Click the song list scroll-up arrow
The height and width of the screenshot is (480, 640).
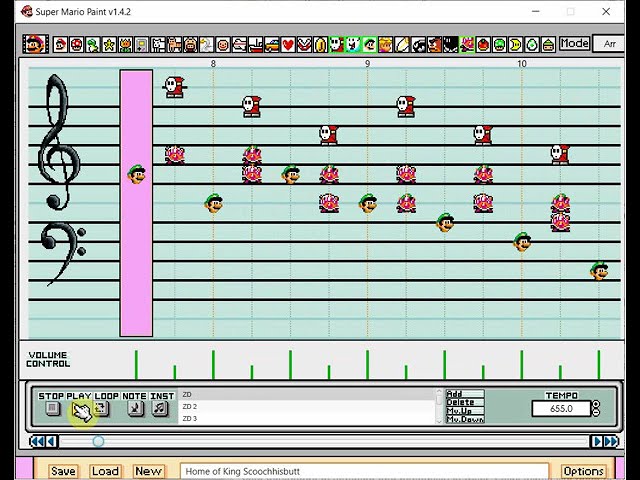tap(439, 391)
